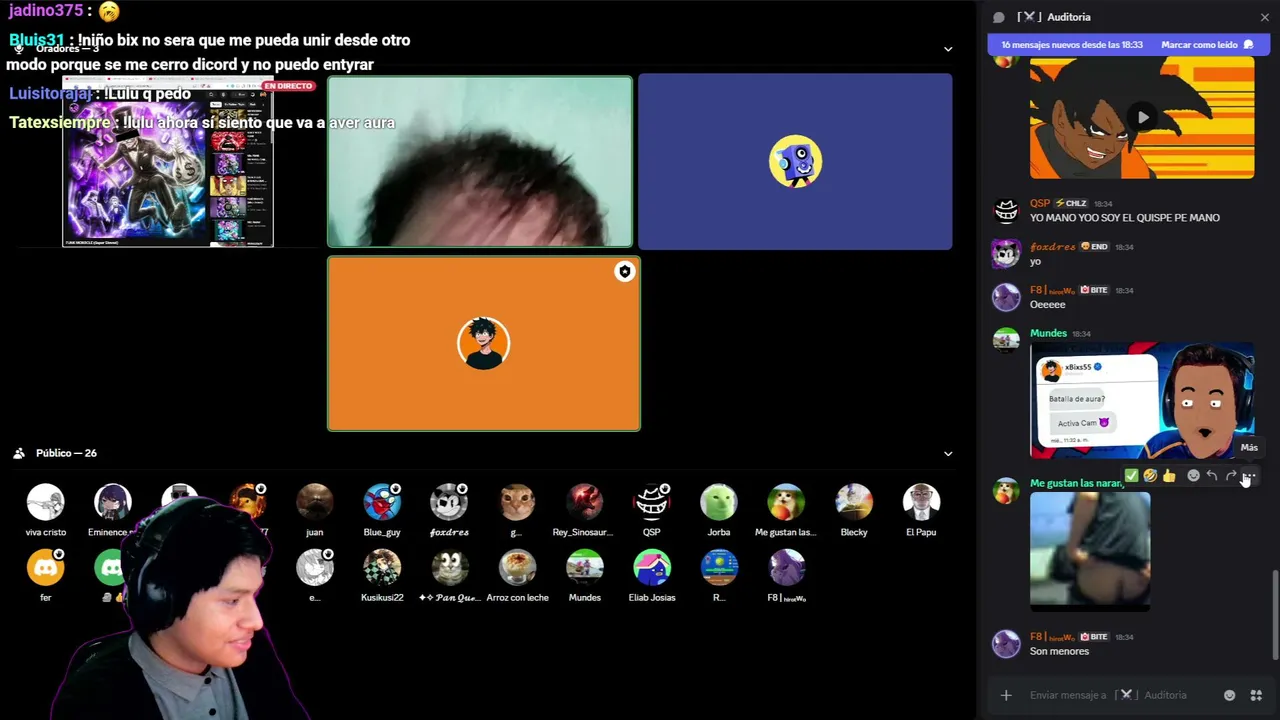Open juan's audience avatar

click(314, 502)
